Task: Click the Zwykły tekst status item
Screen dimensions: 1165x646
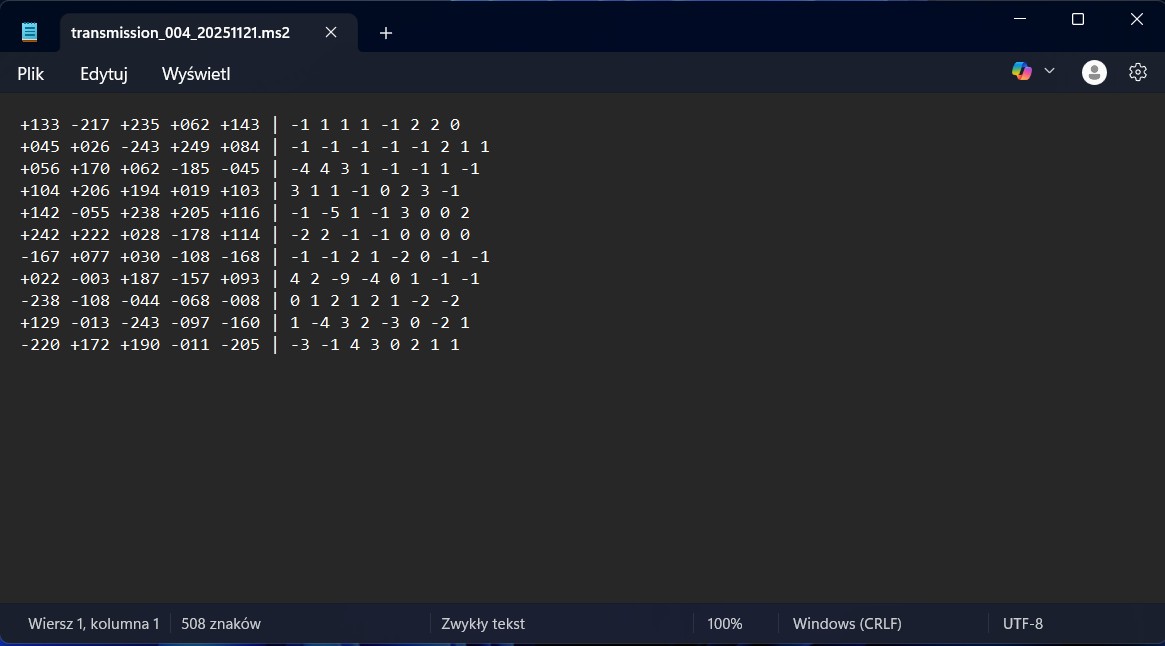Action: click(x=483, y=624)
